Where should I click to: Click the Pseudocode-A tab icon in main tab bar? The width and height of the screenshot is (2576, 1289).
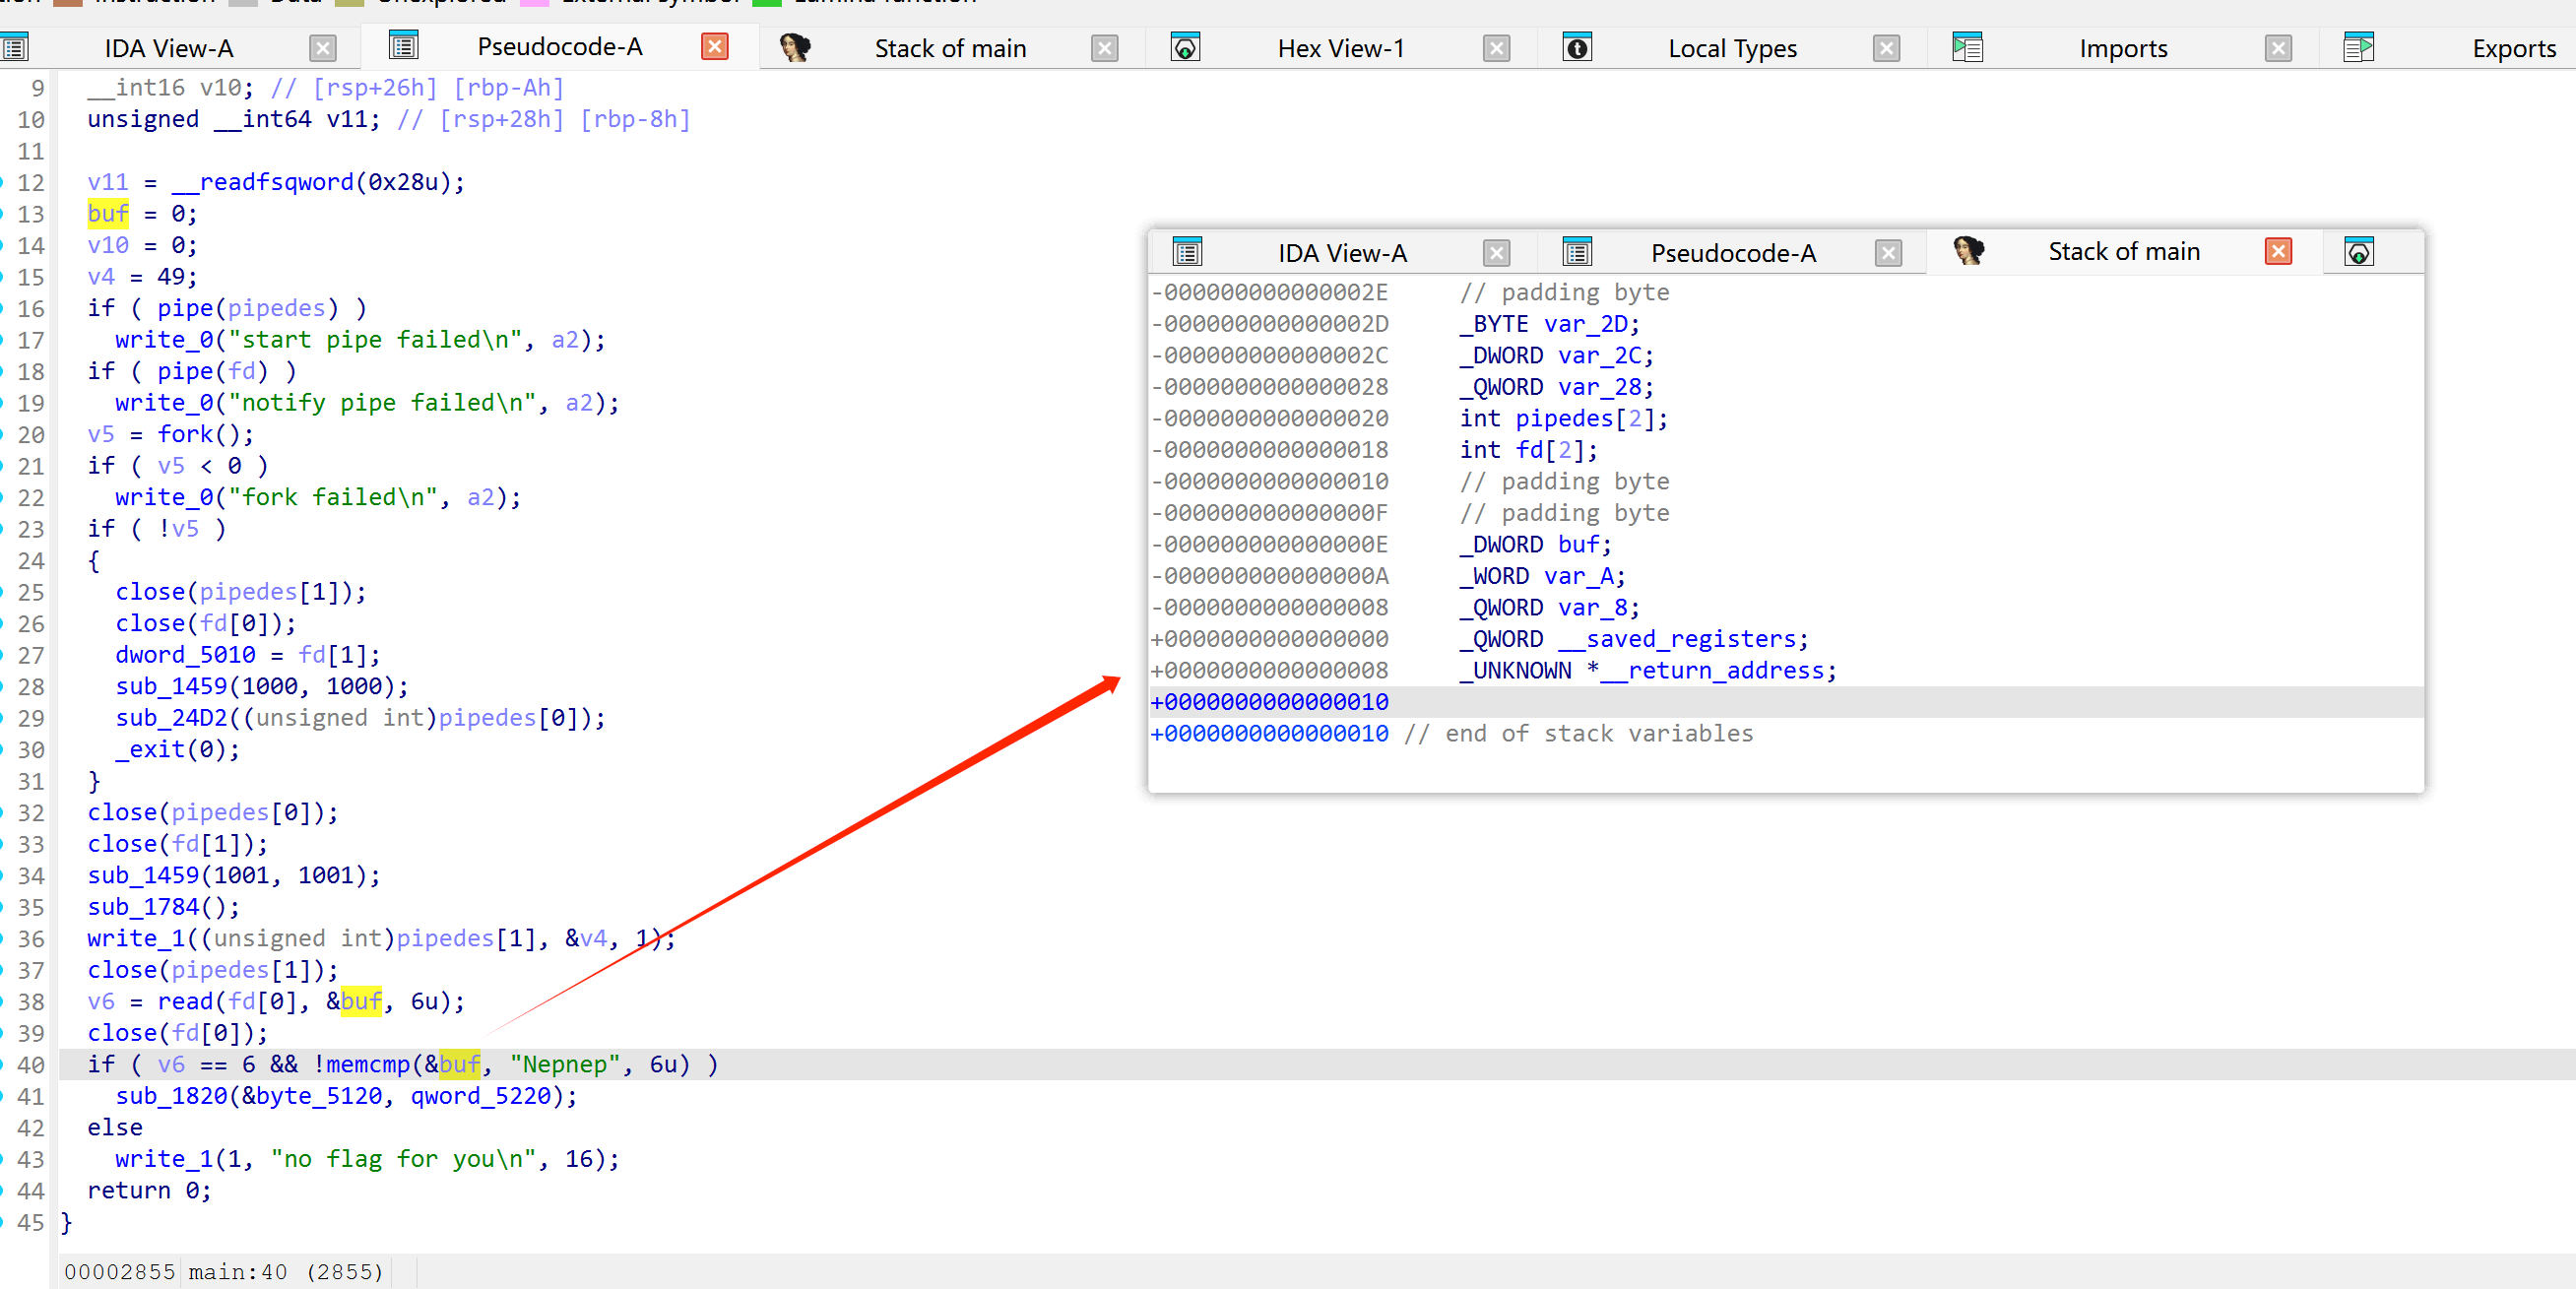(x=404, y=46)
